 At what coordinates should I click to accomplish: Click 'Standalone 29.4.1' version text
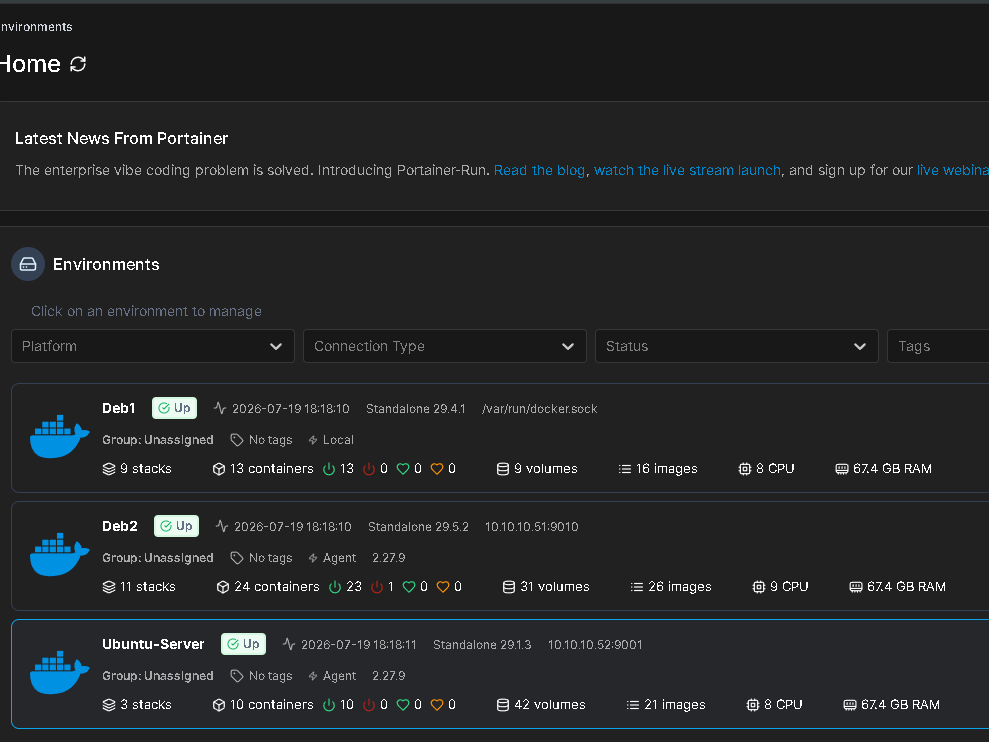[416, 409]
